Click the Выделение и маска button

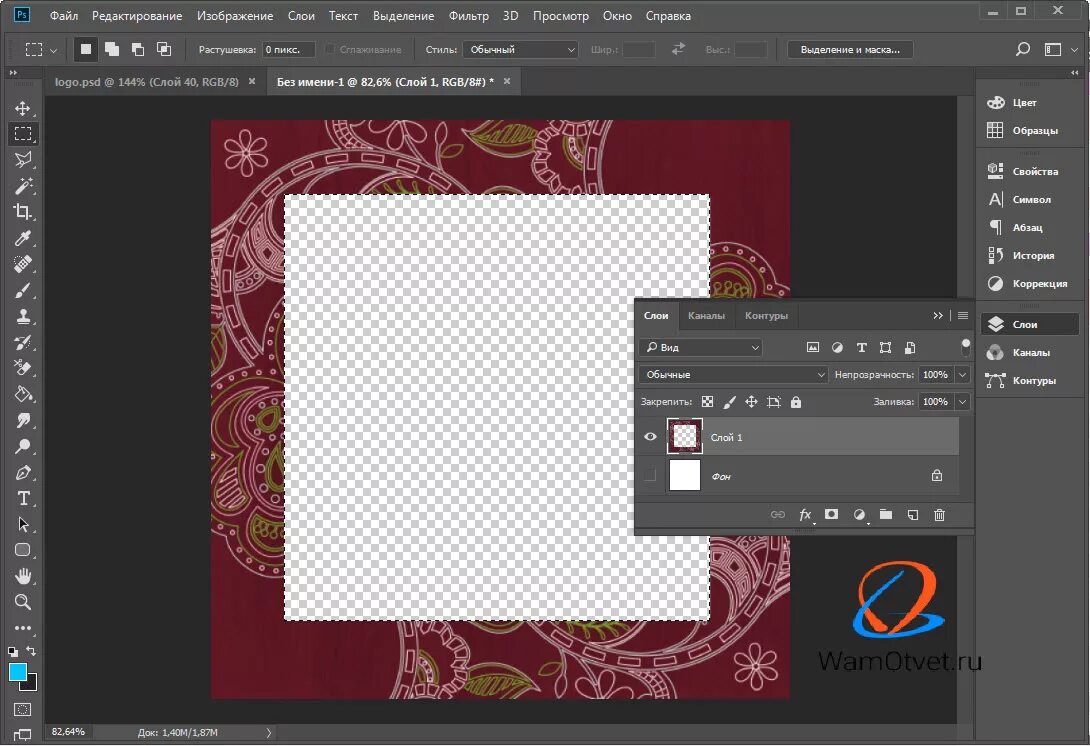point(849,49)
